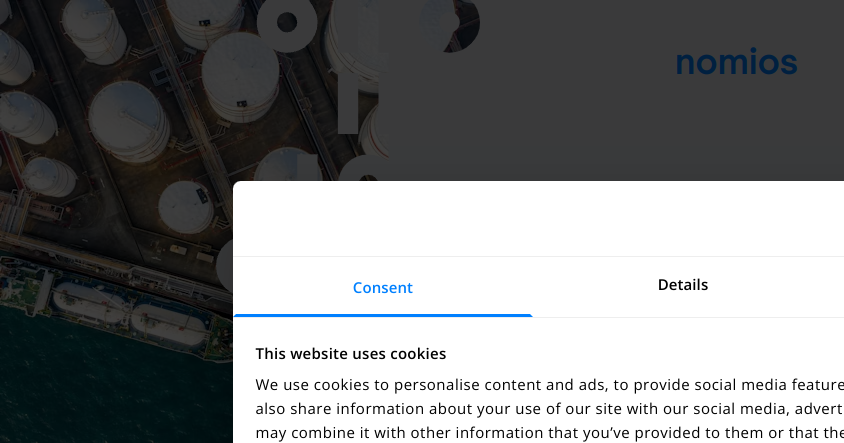844x443 pixels.
Task: Open the Consent tab
Action: [x=383, y=287]
